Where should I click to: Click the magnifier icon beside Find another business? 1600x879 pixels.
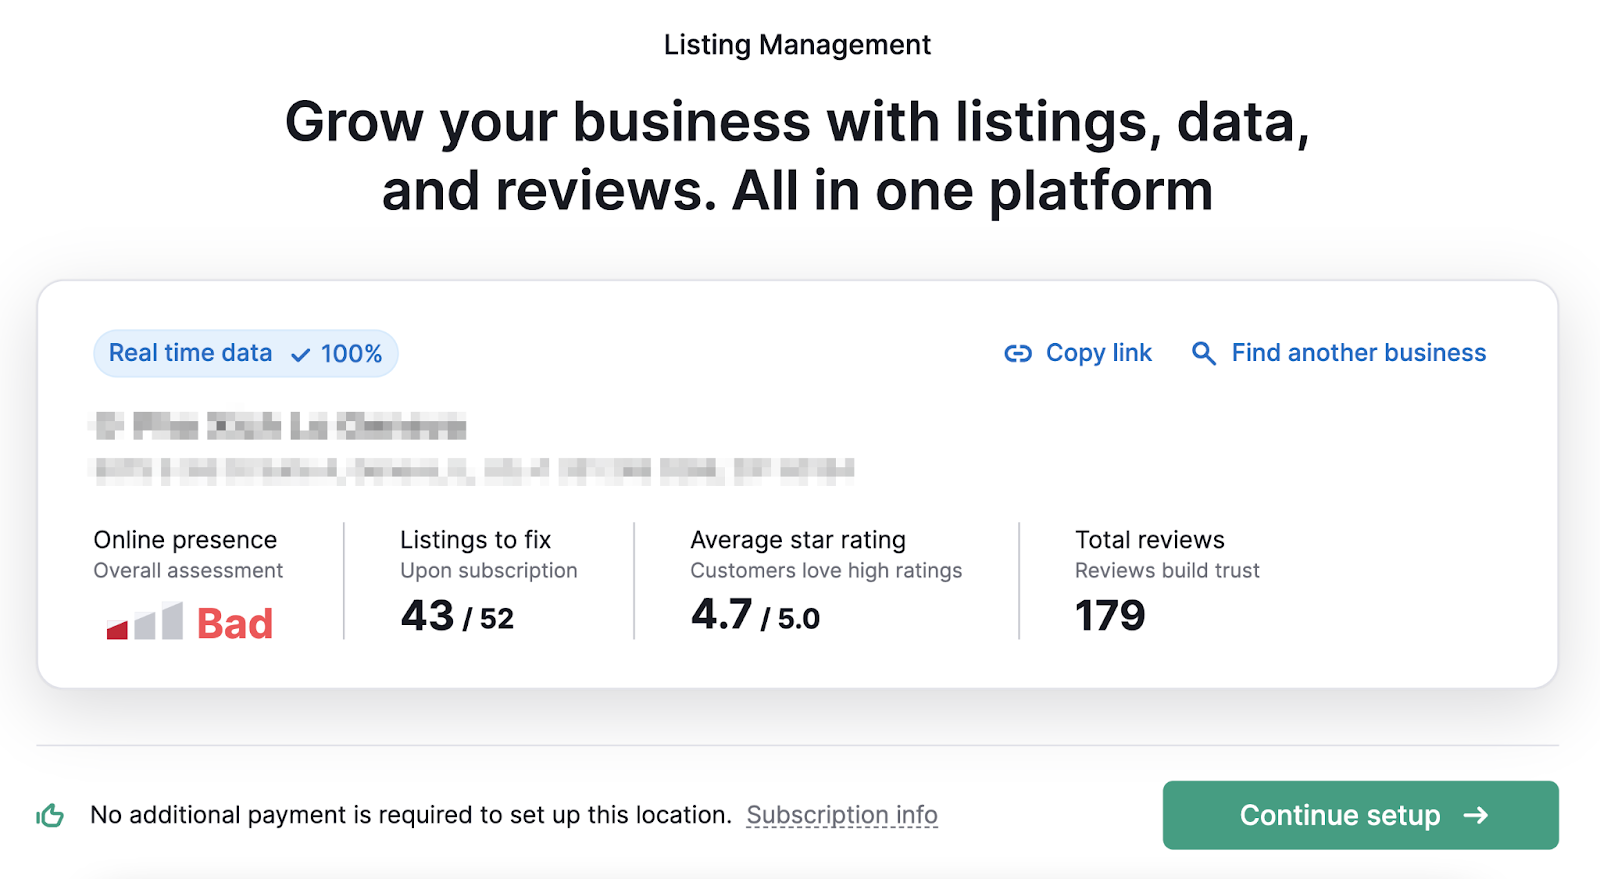(1204, 353)
